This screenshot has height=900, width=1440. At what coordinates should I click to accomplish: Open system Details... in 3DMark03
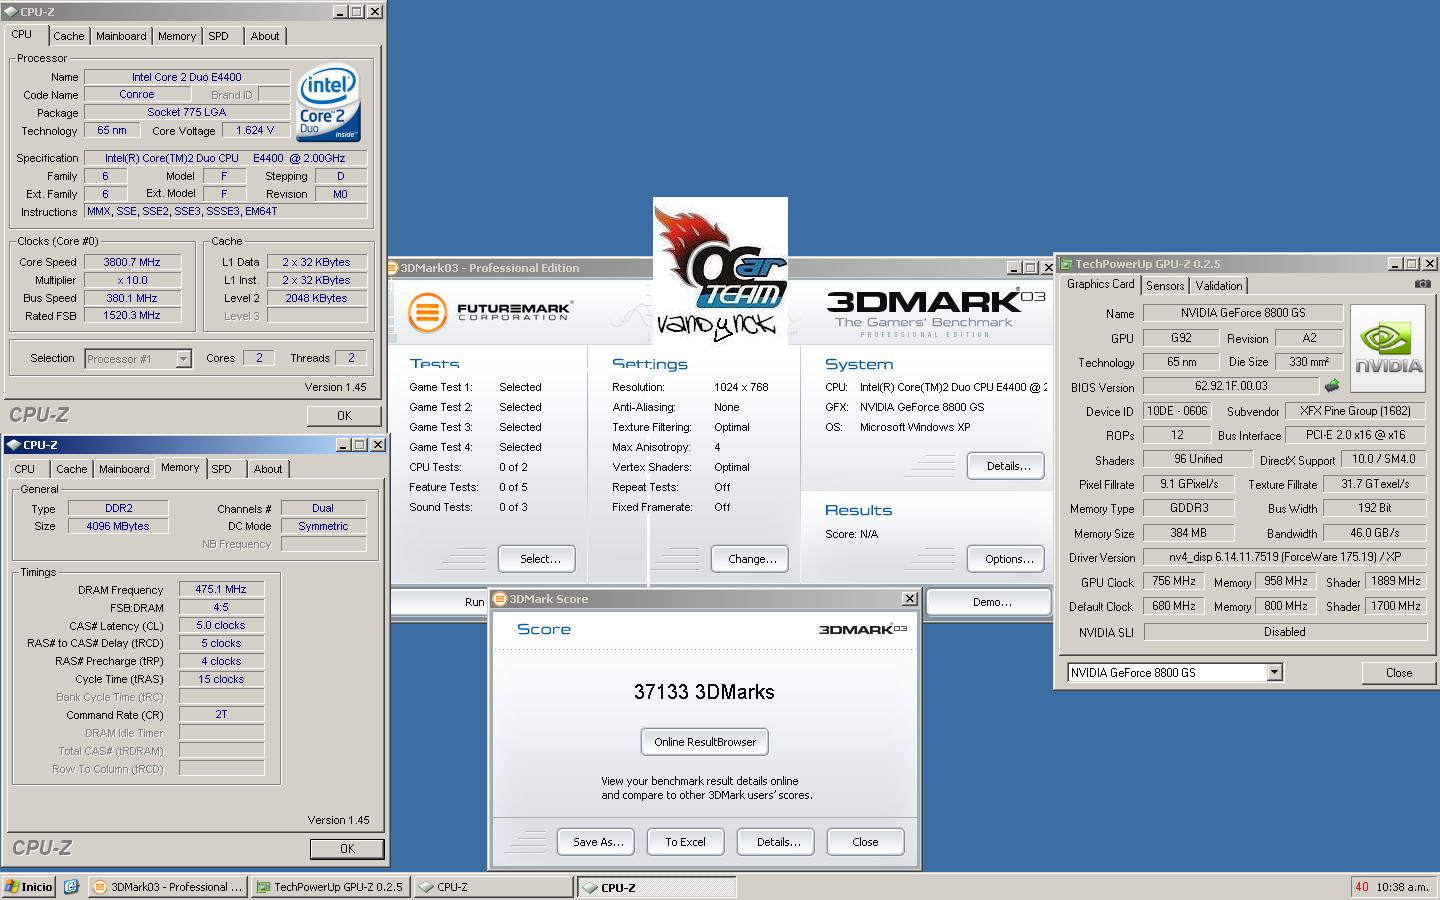pos(1008,466)
